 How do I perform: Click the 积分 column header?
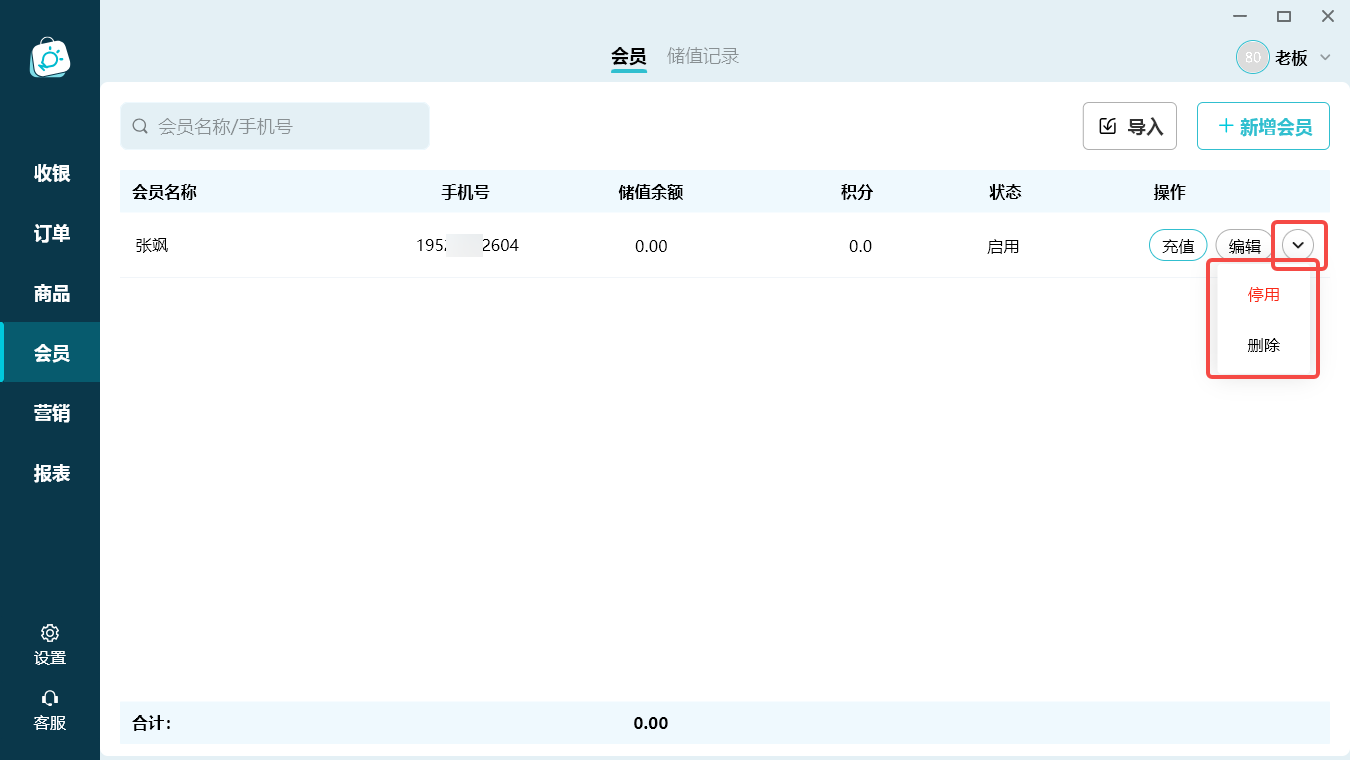857,192
